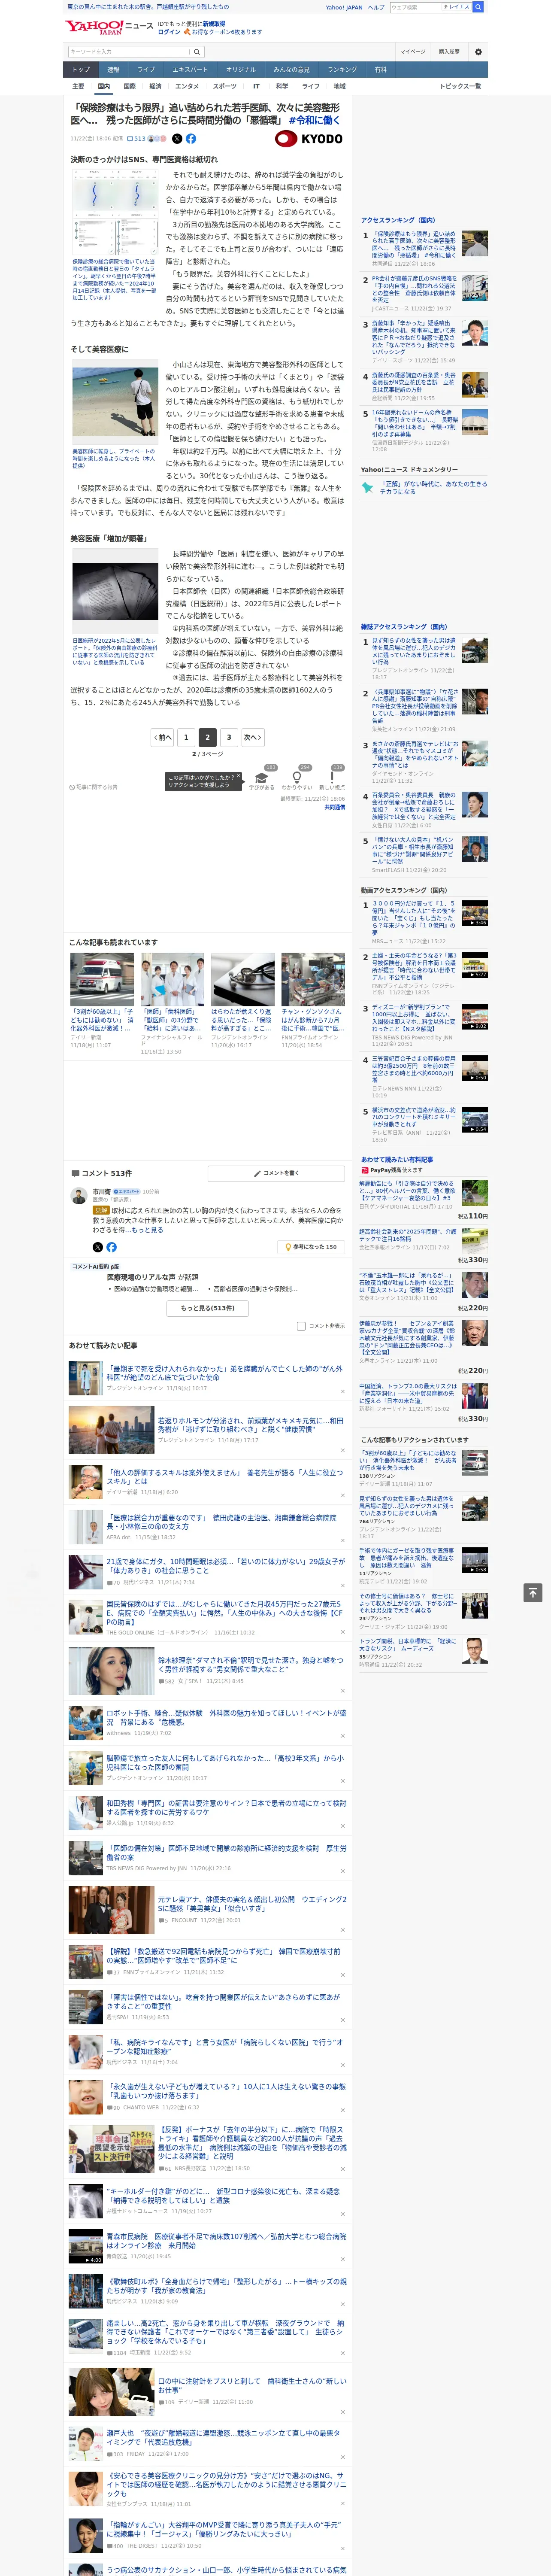
Task: Open the ambulance recommended article thumbnail
Action: (x=102, y=979)
